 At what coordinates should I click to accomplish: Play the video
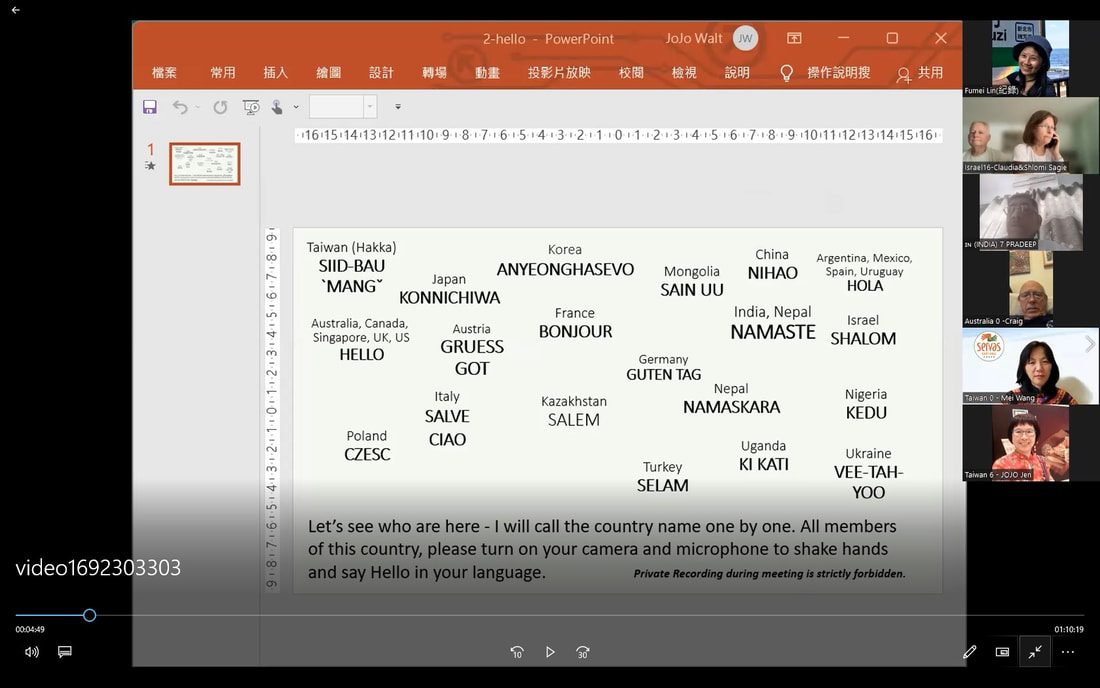(550, 652)
